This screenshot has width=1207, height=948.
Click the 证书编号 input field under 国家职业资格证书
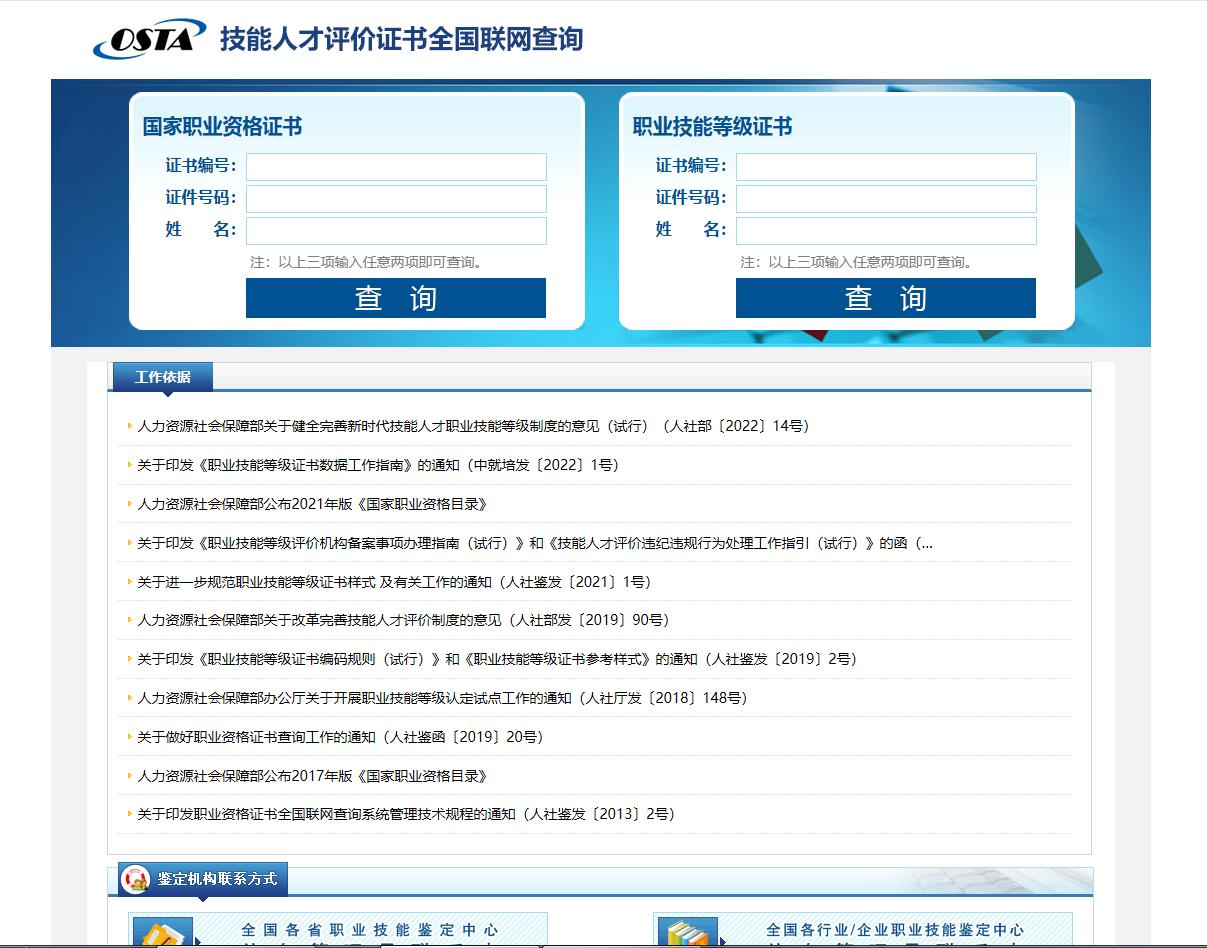click(x=396, y=167)
